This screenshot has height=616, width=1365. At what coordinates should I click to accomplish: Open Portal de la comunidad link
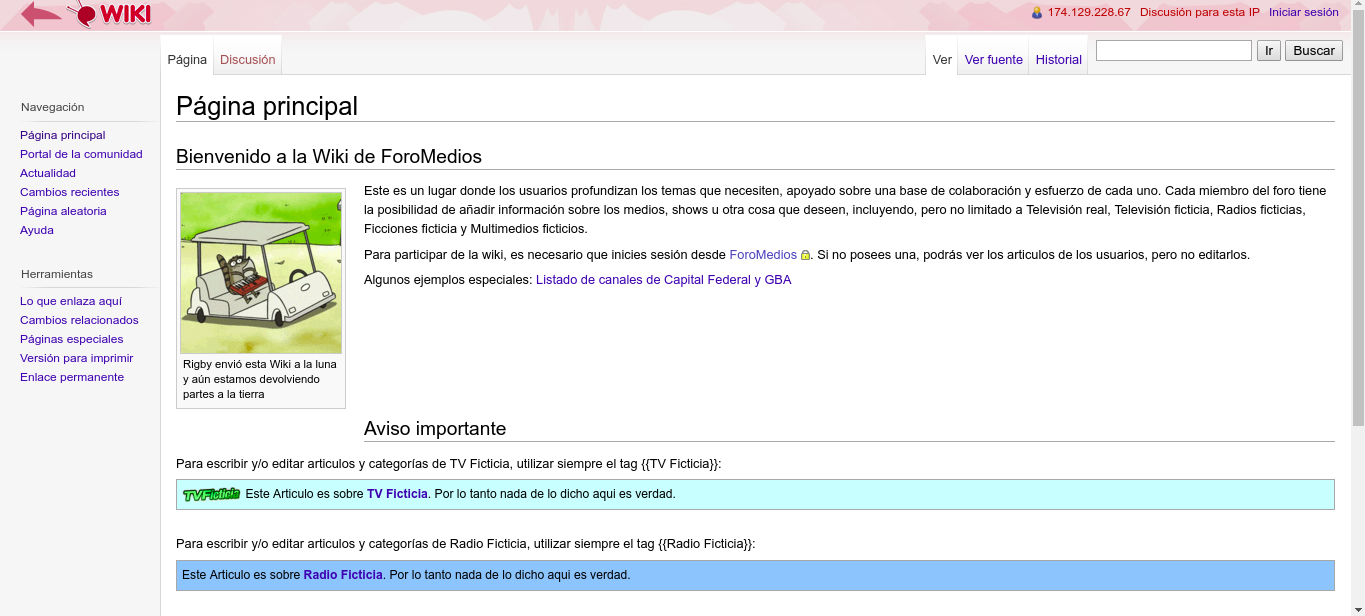click(81, 154)
